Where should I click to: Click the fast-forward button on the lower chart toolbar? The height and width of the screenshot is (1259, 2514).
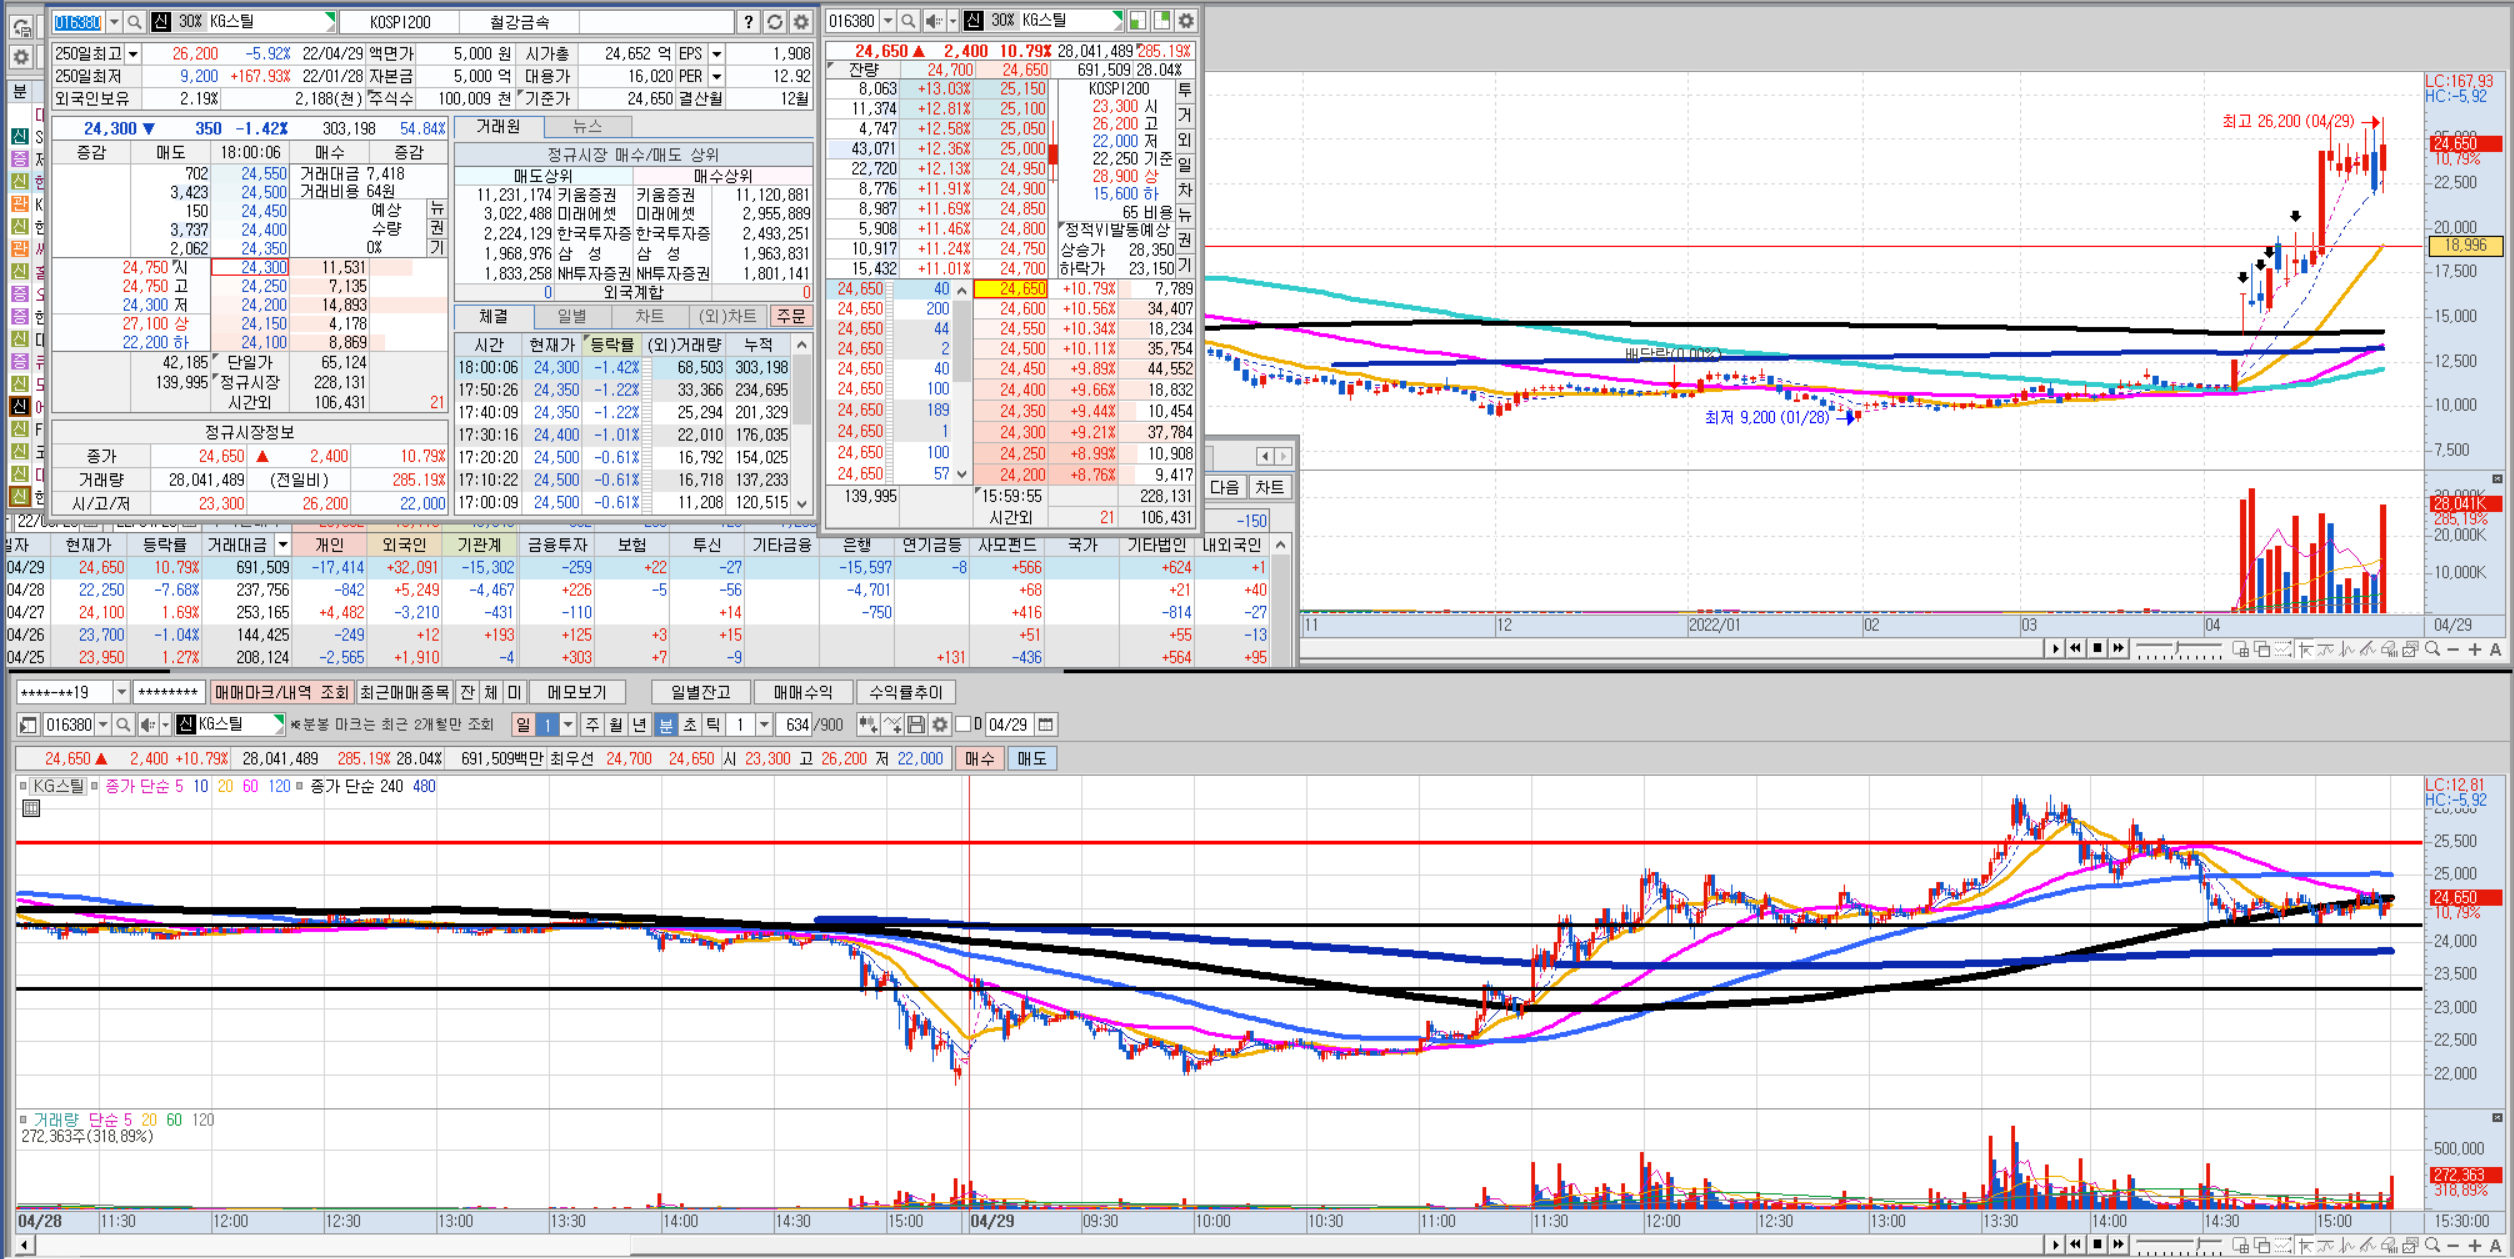2118,1245
